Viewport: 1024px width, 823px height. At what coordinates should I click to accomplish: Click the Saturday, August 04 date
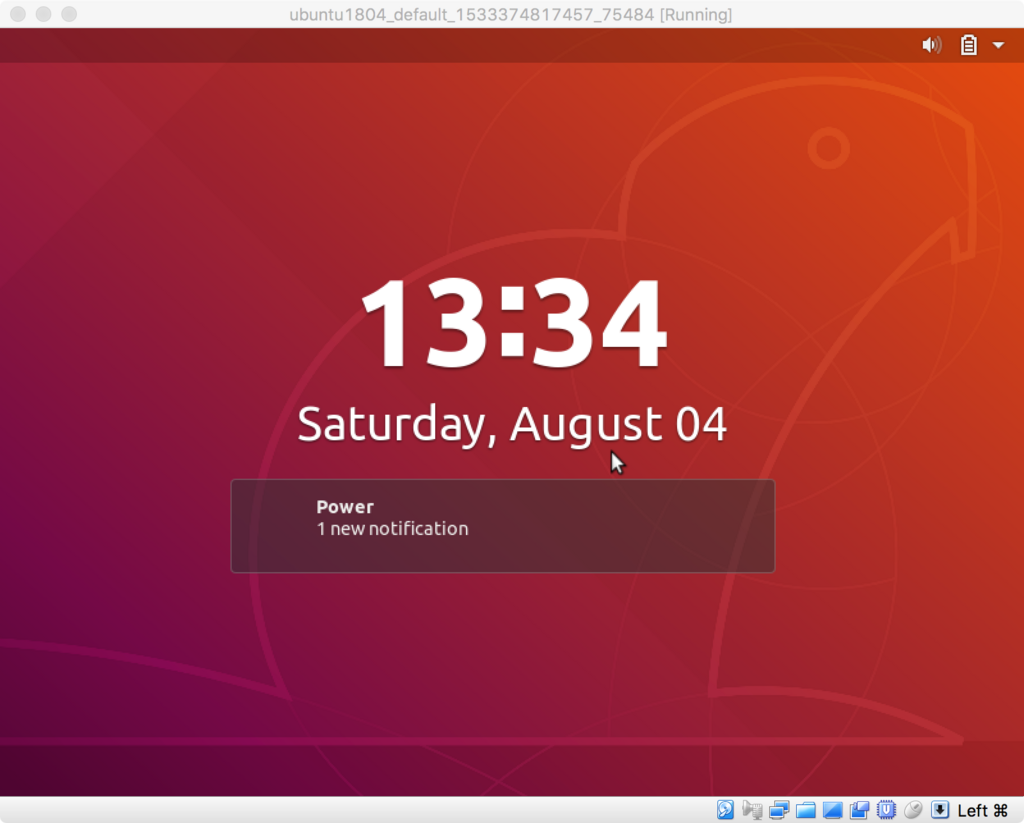click(x=512, y=425)
